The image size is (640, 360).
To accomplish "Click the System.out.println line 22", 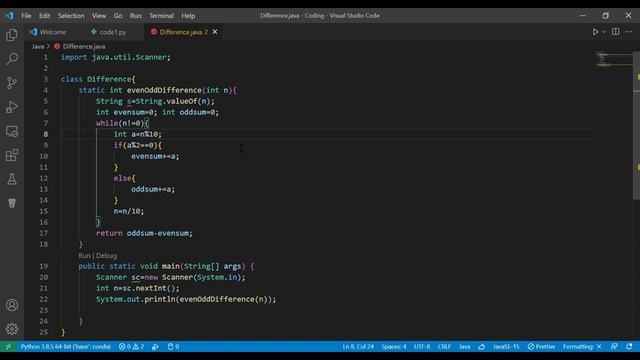I will pyautogui.click(x=186, y=299).
